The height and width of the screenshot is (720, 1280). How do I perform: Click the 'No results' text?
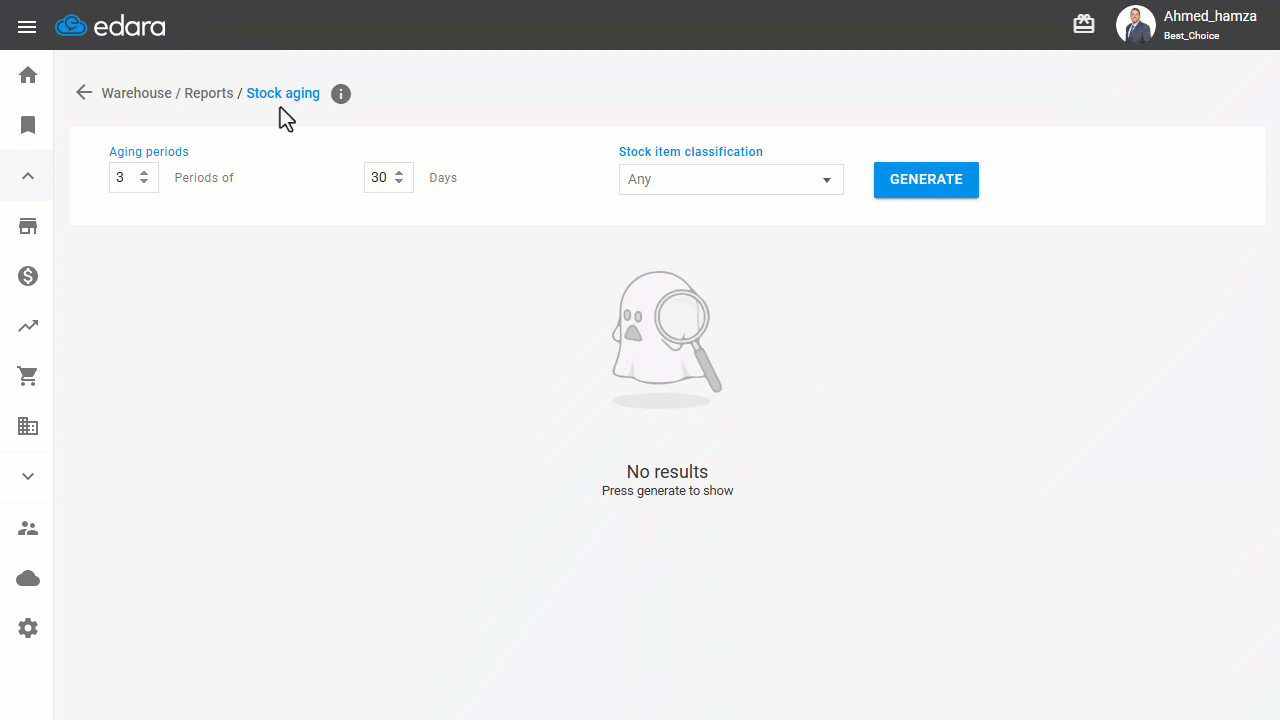(667, 471)
